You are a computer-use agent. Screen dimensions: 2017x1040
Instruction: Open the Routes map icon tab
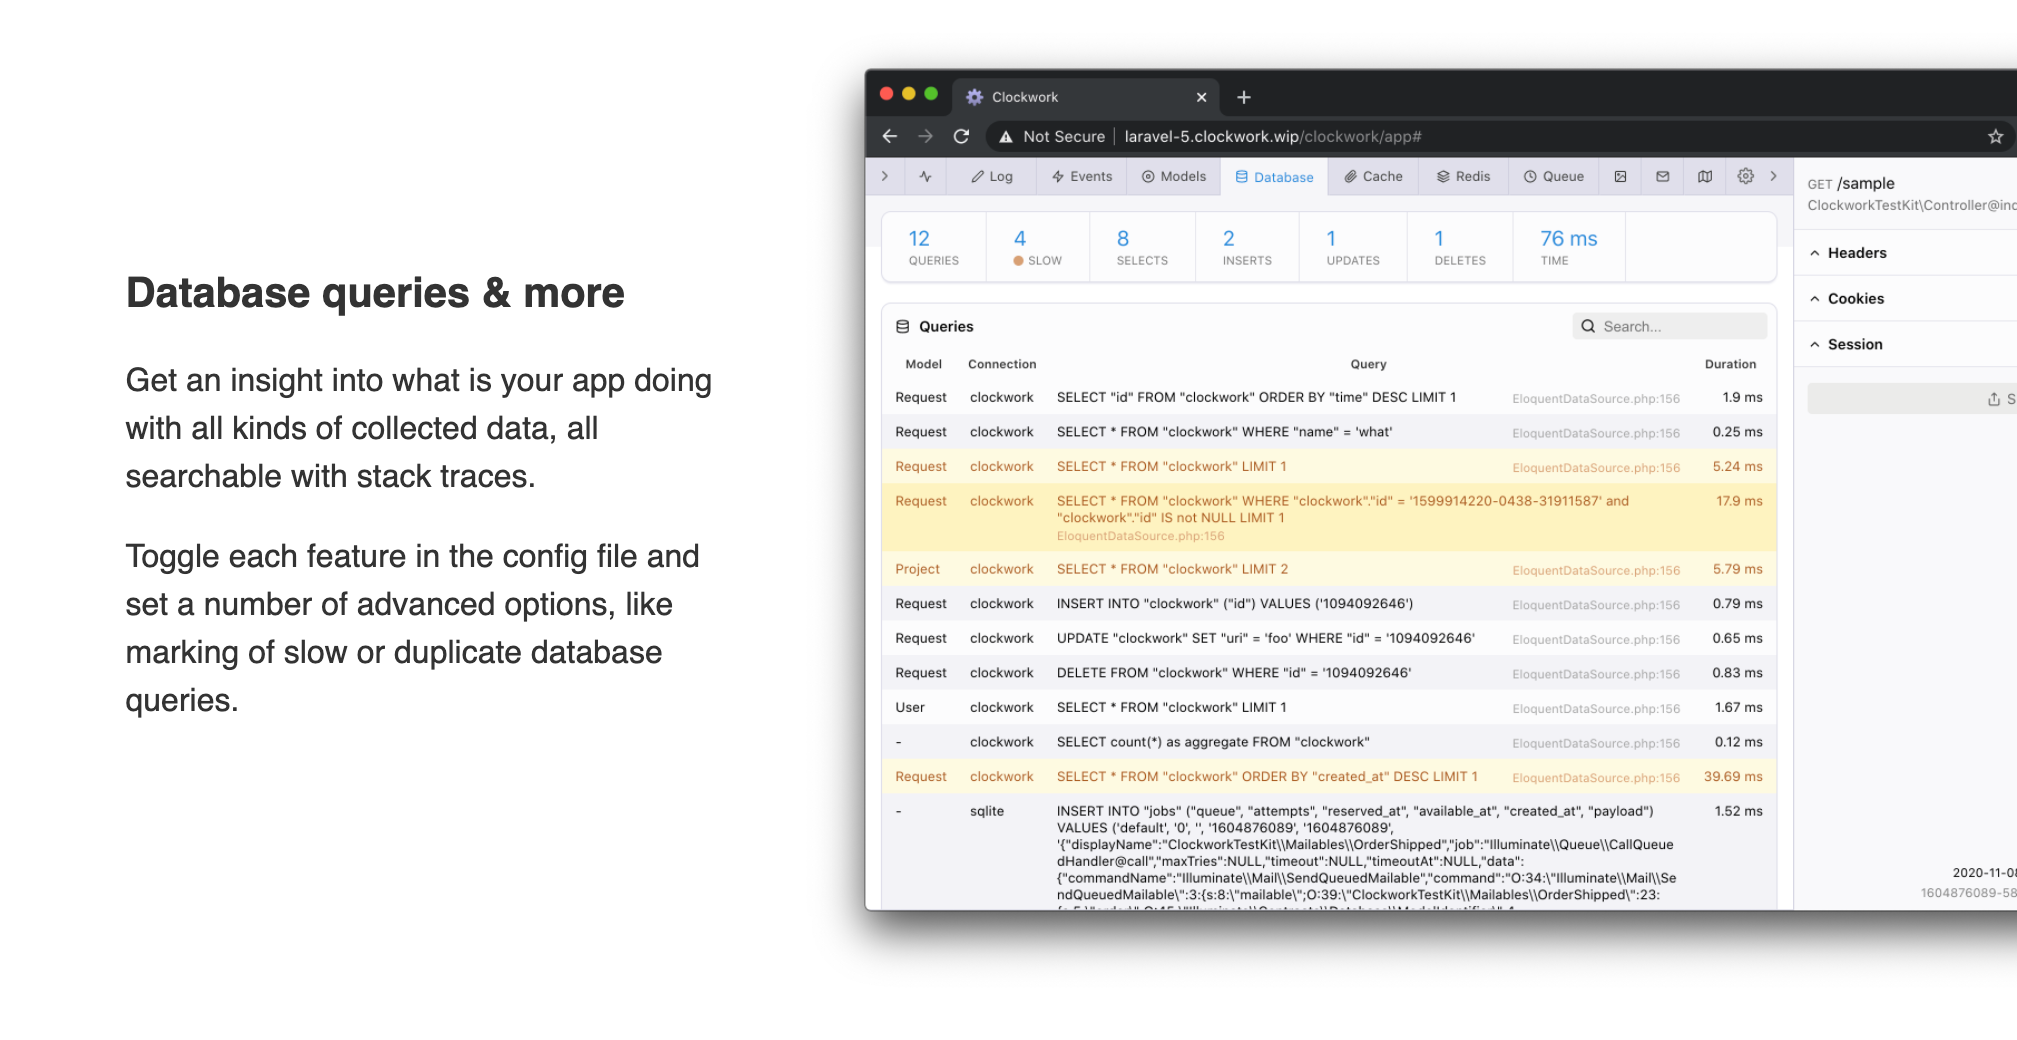pyautogui.click(x=1705, y=176)
